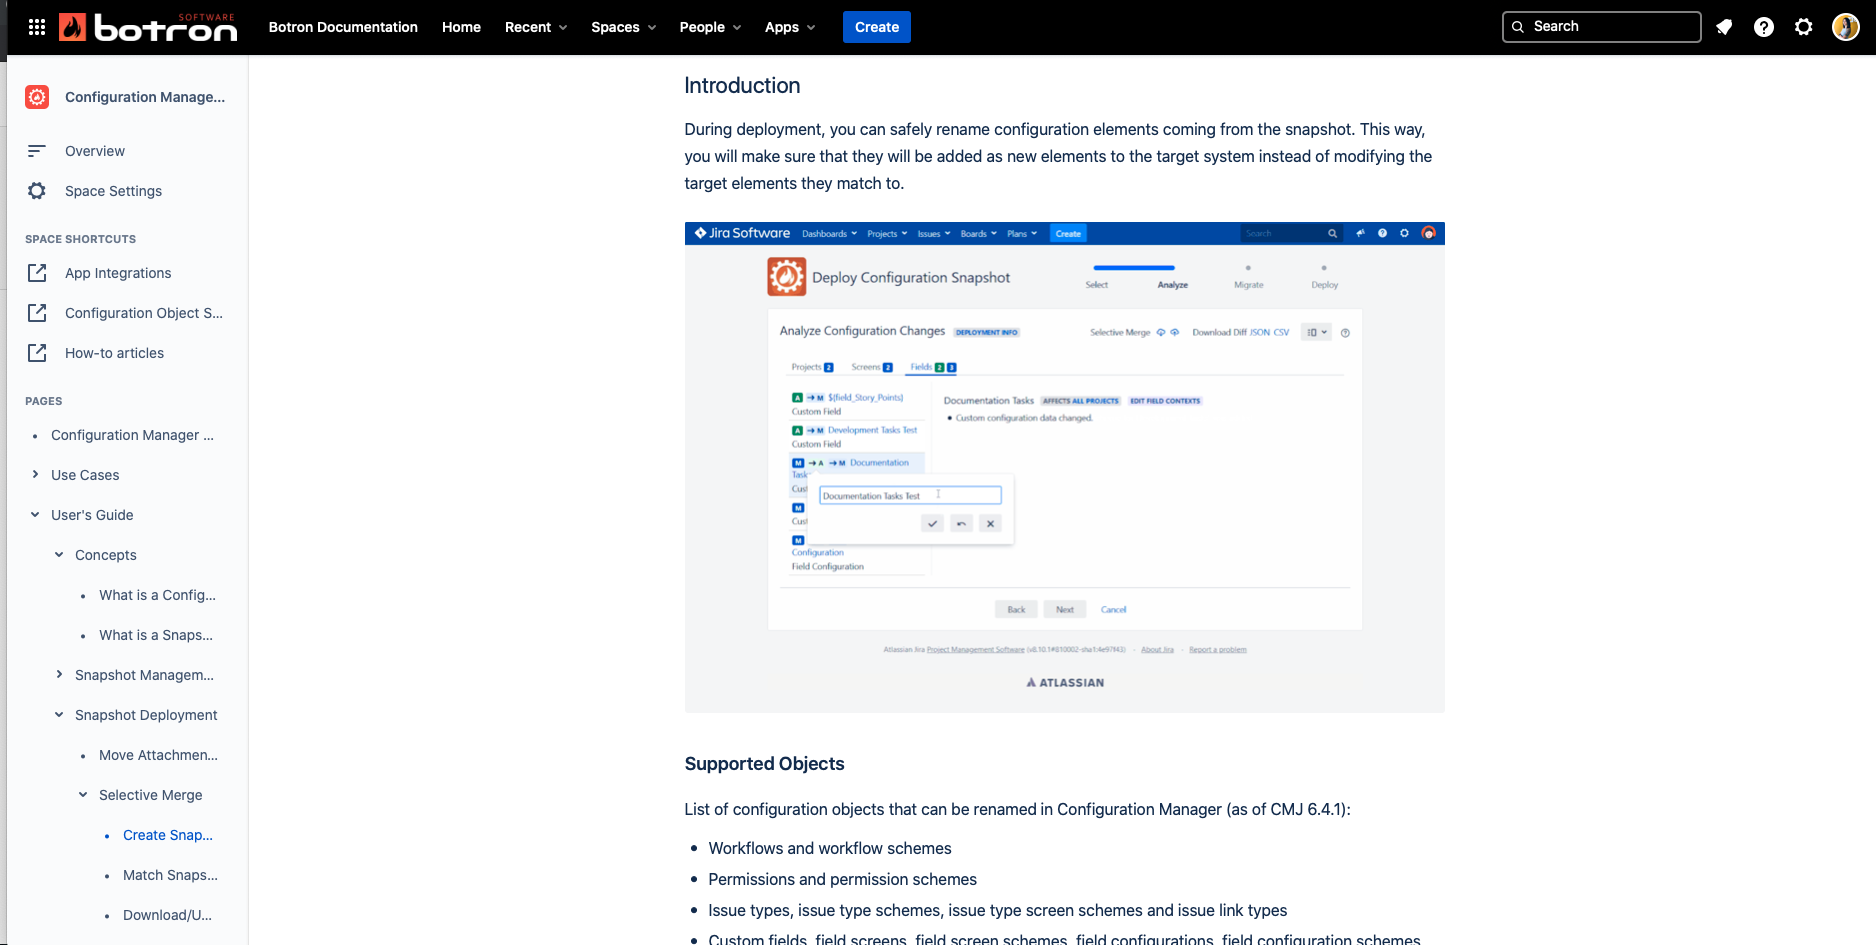The height and width of the screenshot is (945, 1876).
Task: Open Botron Documentation nav item
Action: (x=343, y=27)
